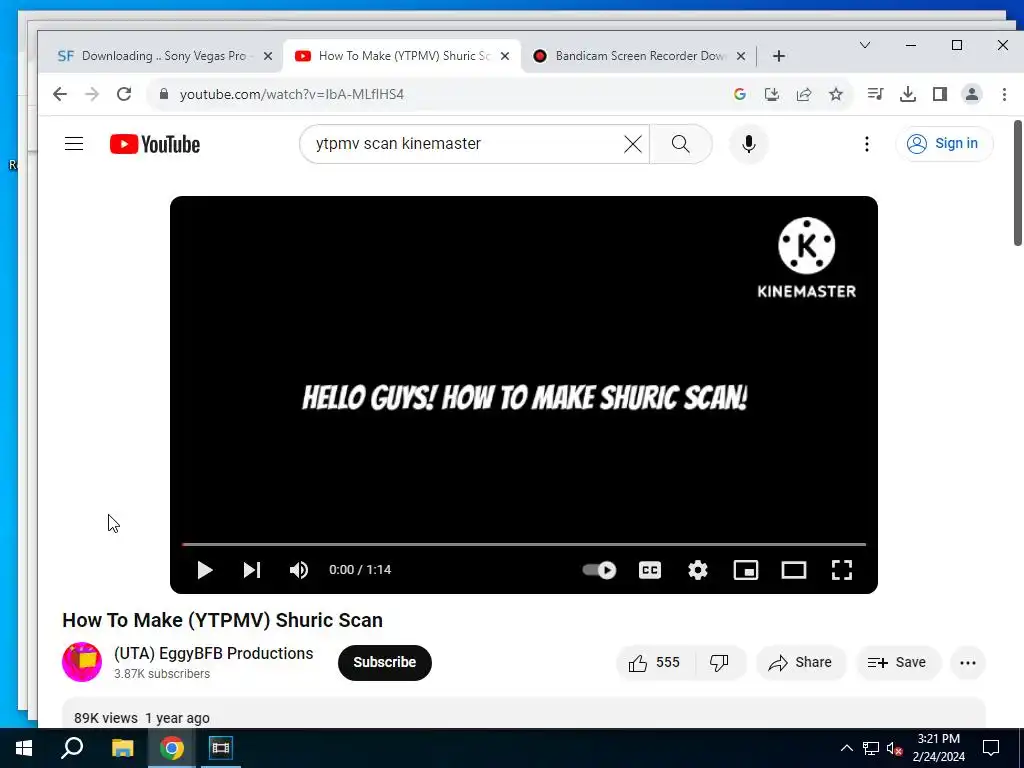This screenshot has width=1024, height=768.
Task: Open Chrome profile avatar
Action: pyautogui.click(x=972, y=94)
